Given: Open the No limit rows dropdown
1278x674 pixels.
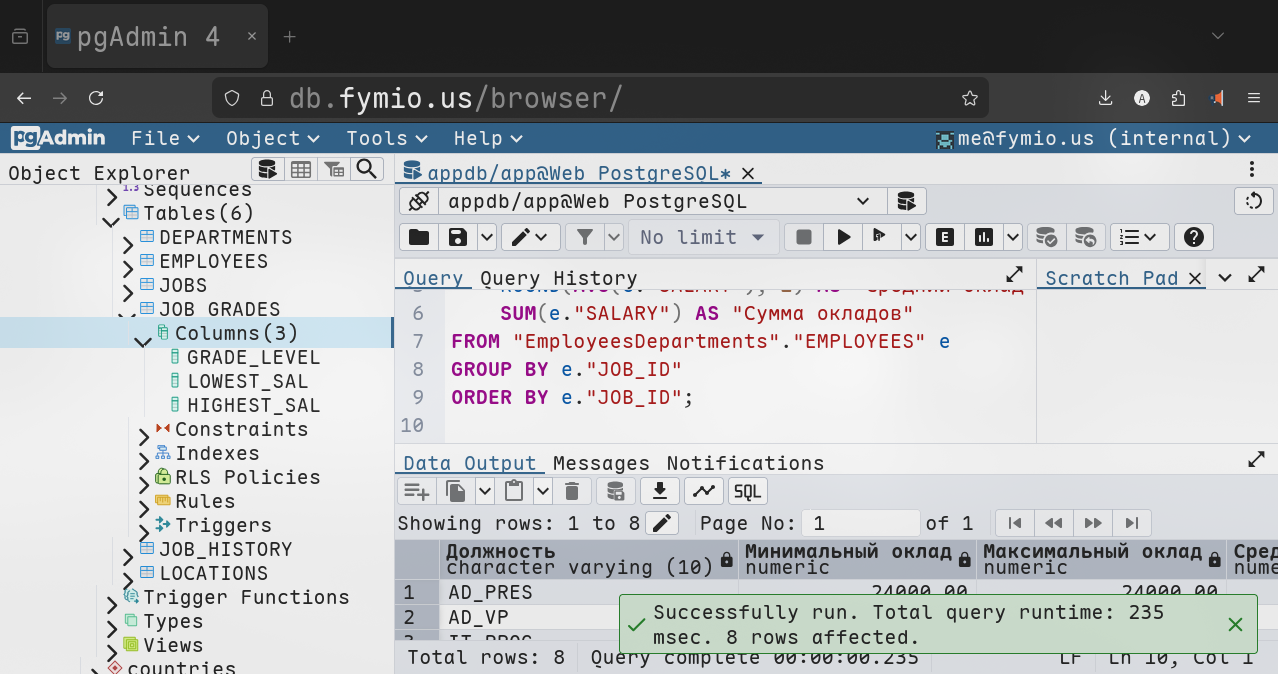Looking at the screenshot, I should point(703,237).
